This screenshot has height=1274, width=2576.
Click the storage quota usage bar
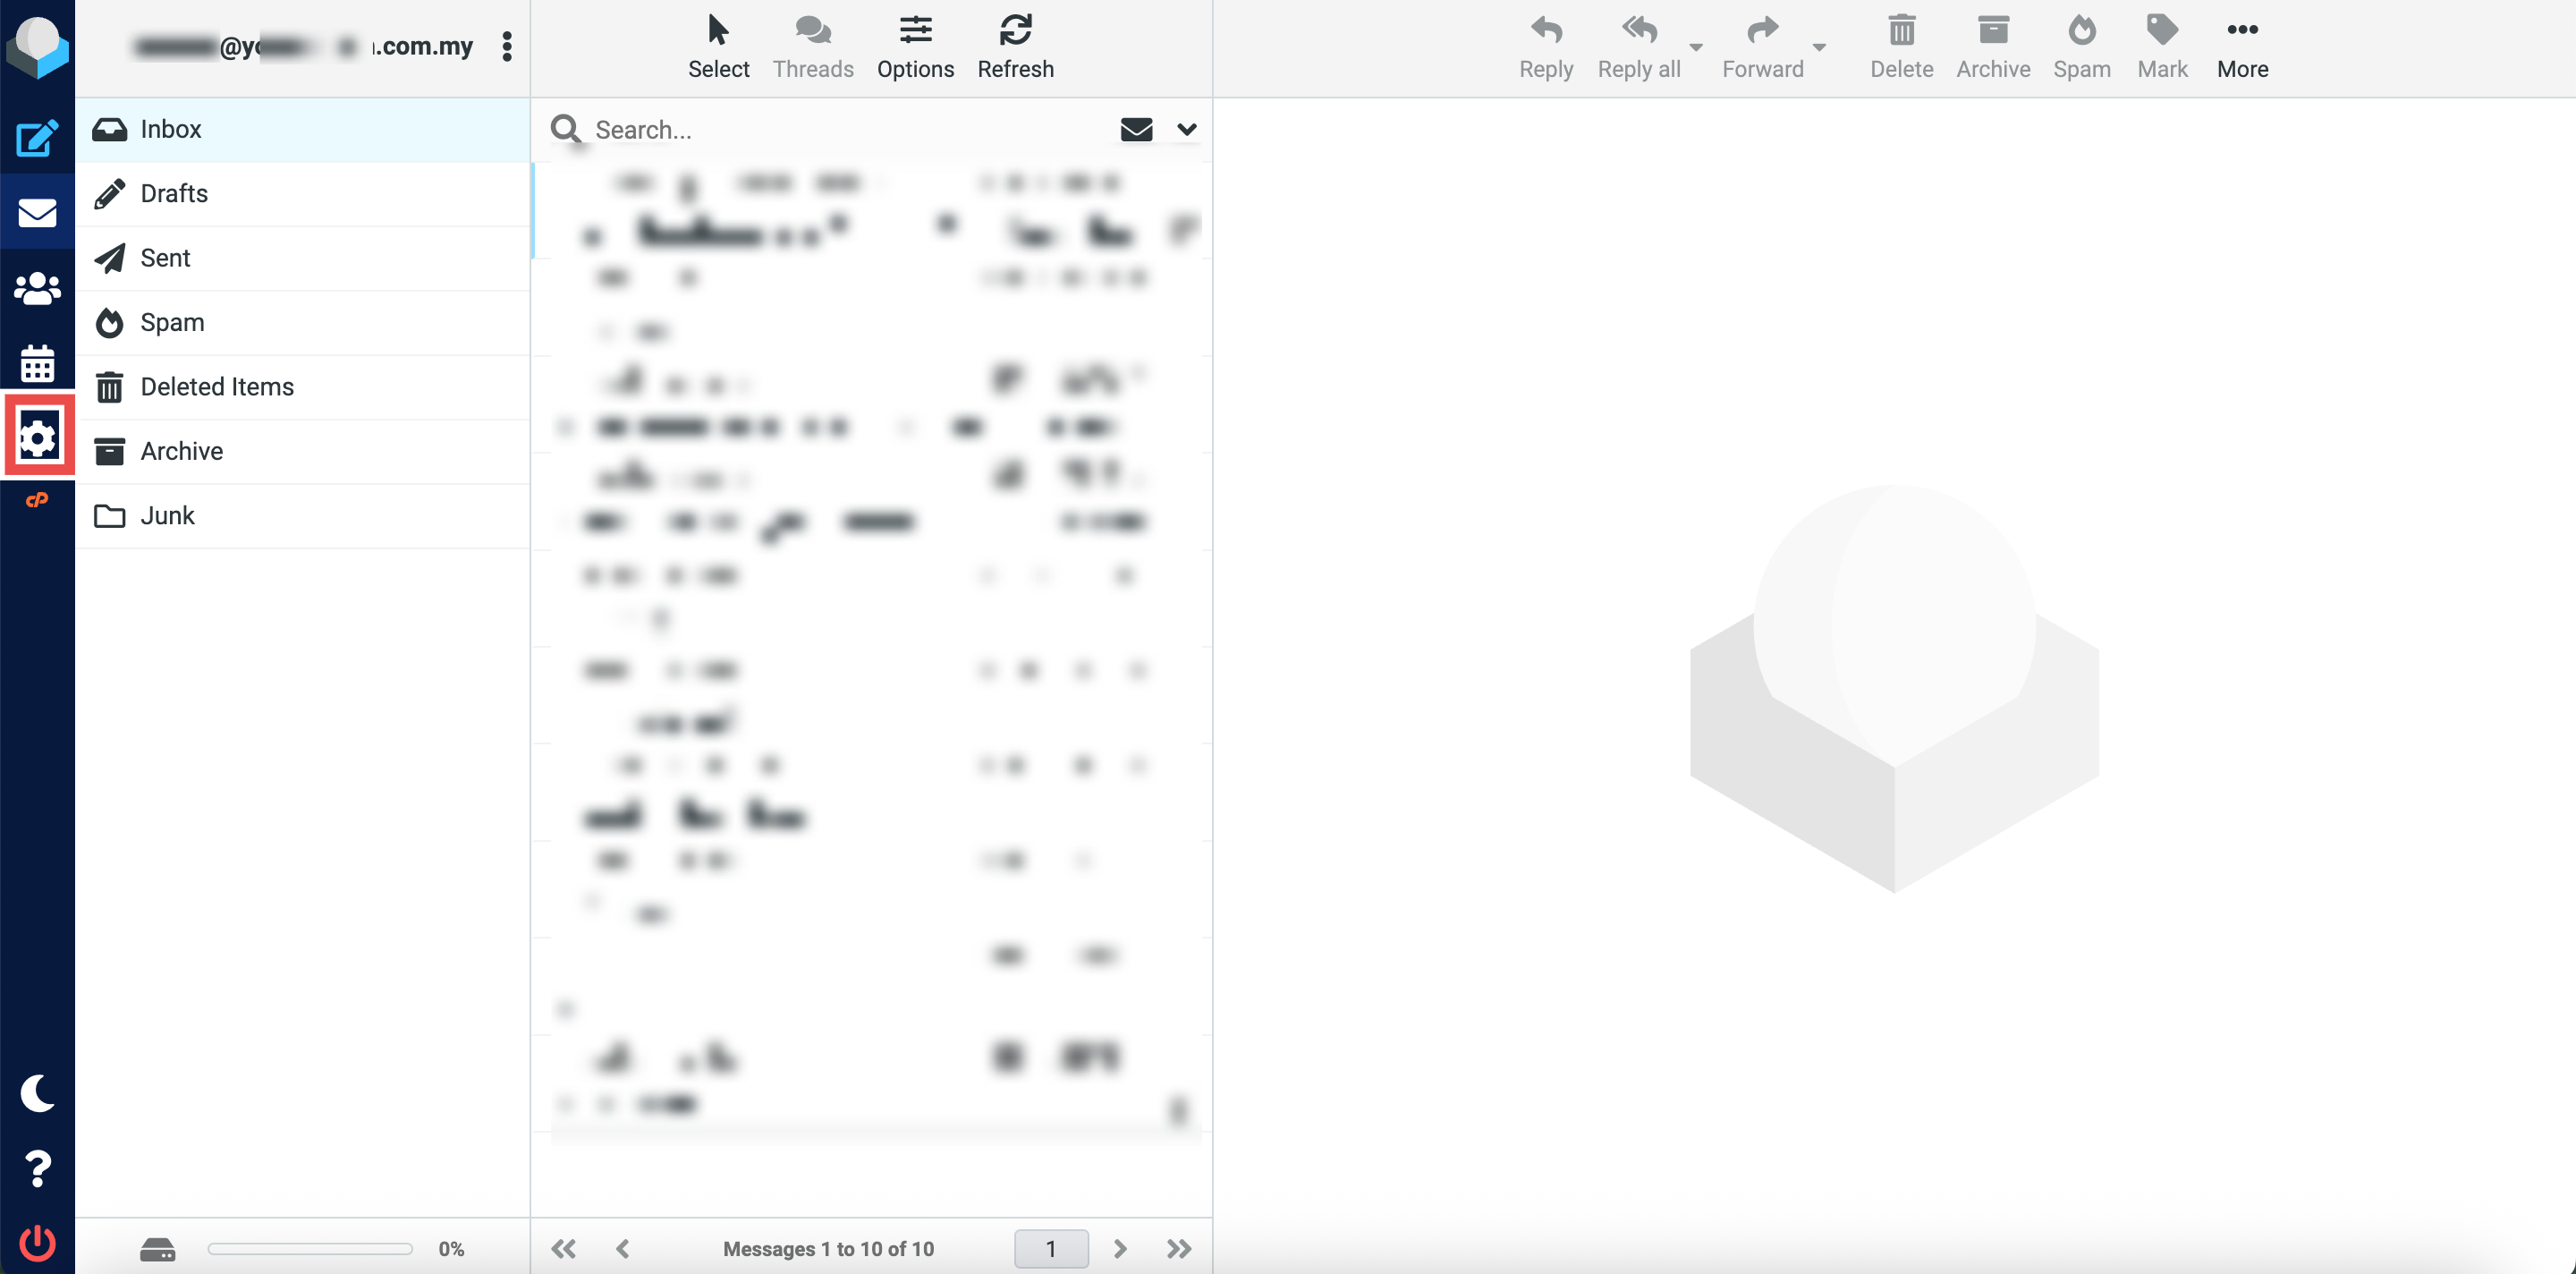point(310,1248)
